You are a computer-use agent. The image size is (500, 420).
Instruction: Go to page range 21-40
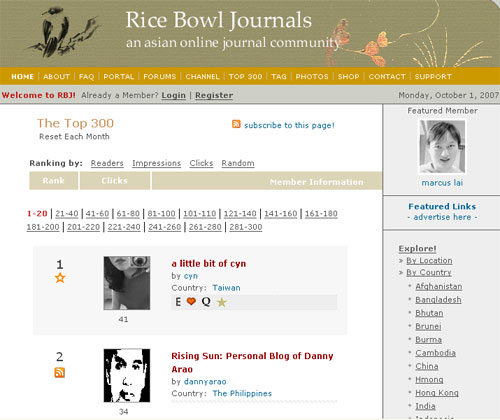pyautogui.click(x=67, y=214)
